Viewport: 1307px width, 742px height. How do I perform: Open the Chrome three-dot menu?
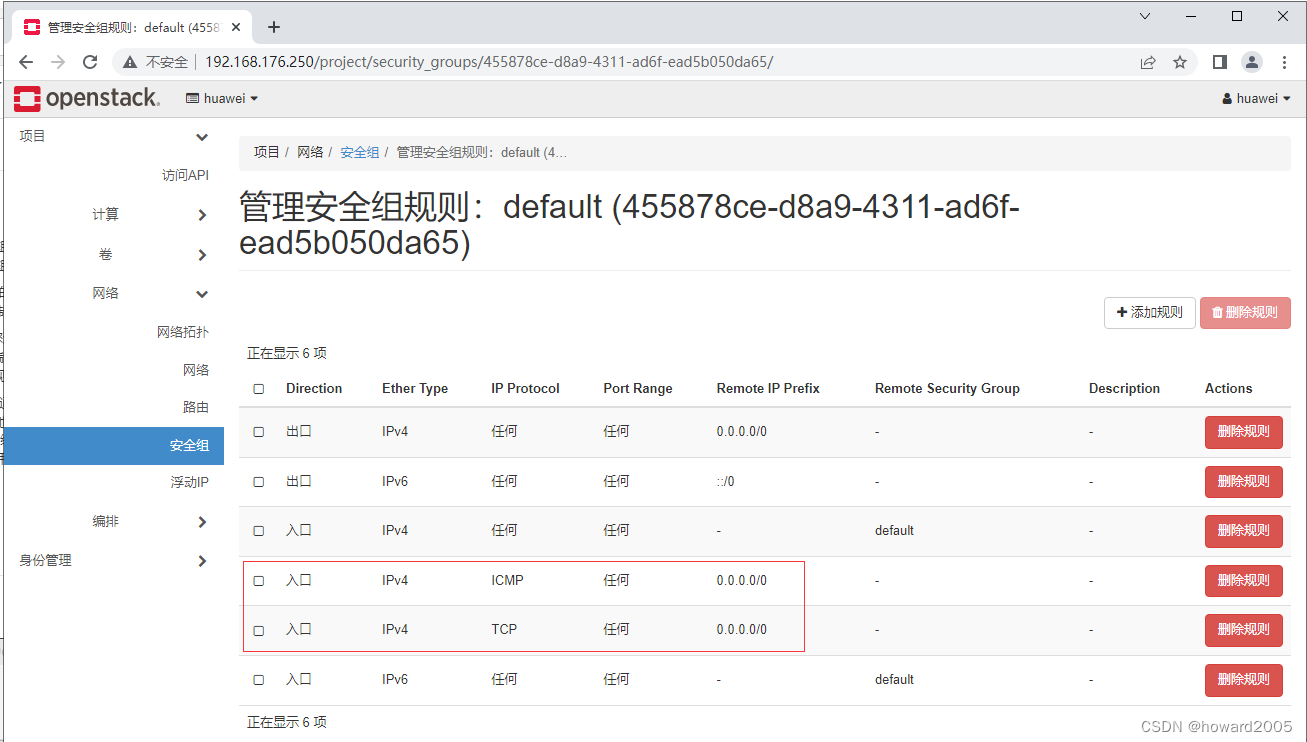click(1283, 62)
